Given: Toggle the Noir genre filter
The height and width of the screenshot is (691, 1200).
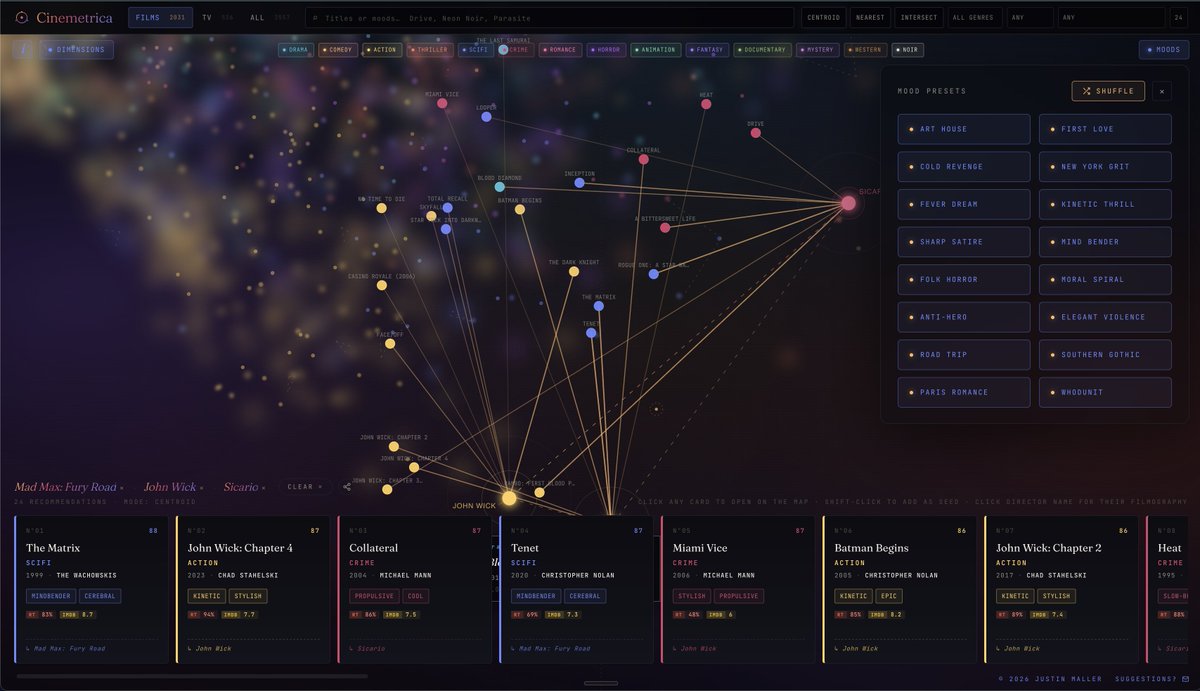Looking at the screenshot, I should [908, 49].
